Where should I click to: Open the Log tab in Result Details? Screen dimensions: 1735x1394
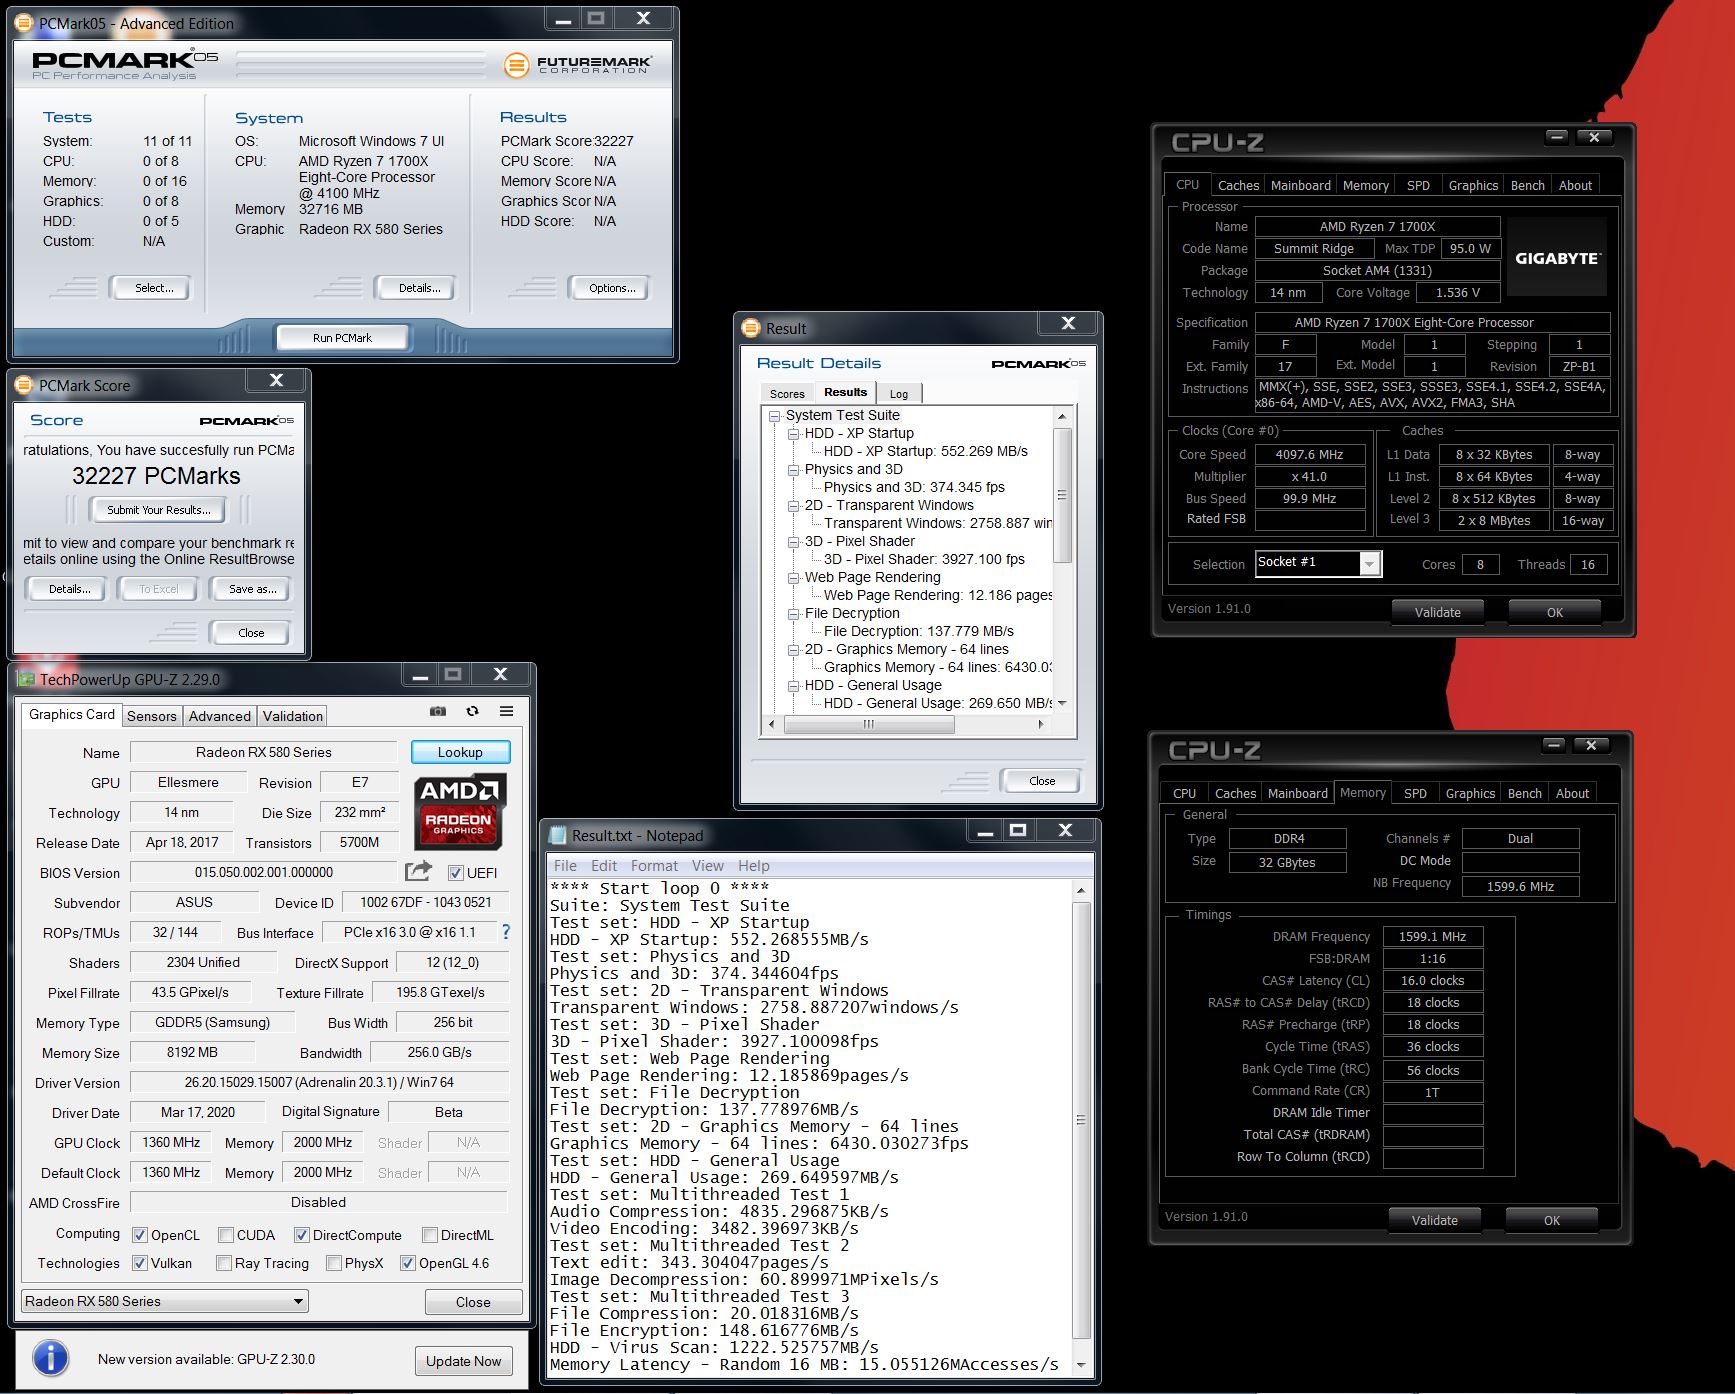(x=899, y=394)
